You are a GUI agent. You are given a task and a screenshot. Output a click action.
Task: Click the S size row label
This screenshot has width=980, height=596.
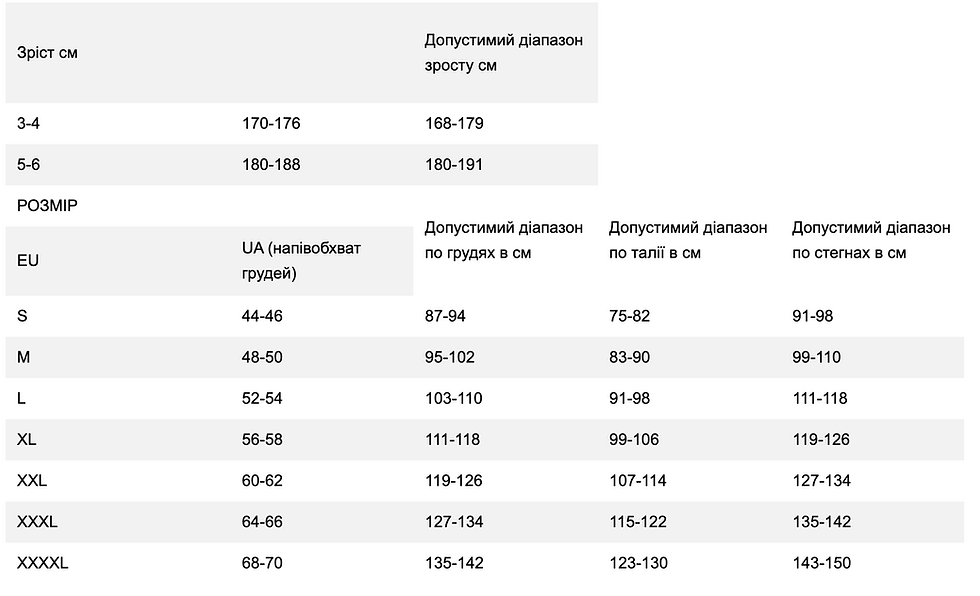(22, 316)
